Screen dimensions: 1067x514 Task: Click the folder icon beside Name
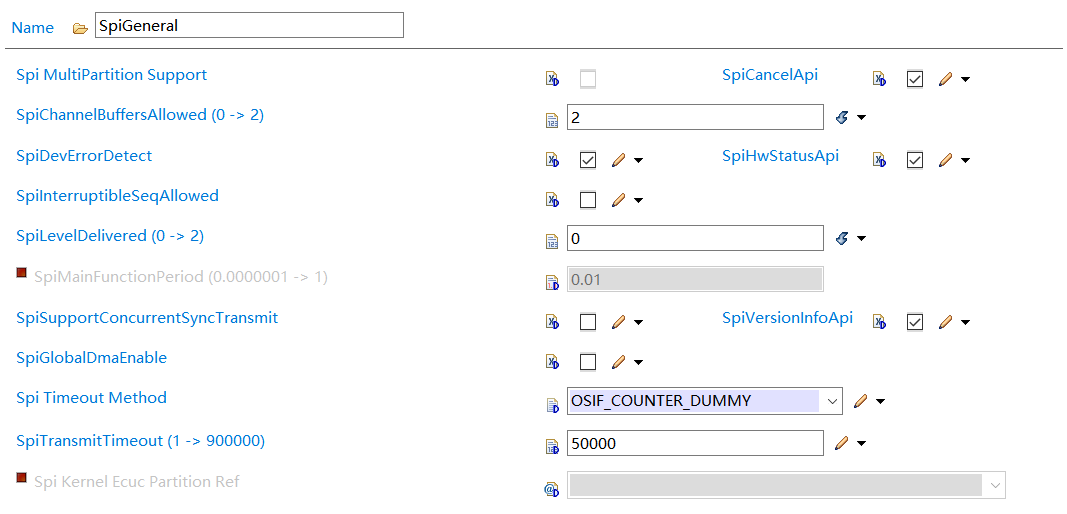click(80, 28)
